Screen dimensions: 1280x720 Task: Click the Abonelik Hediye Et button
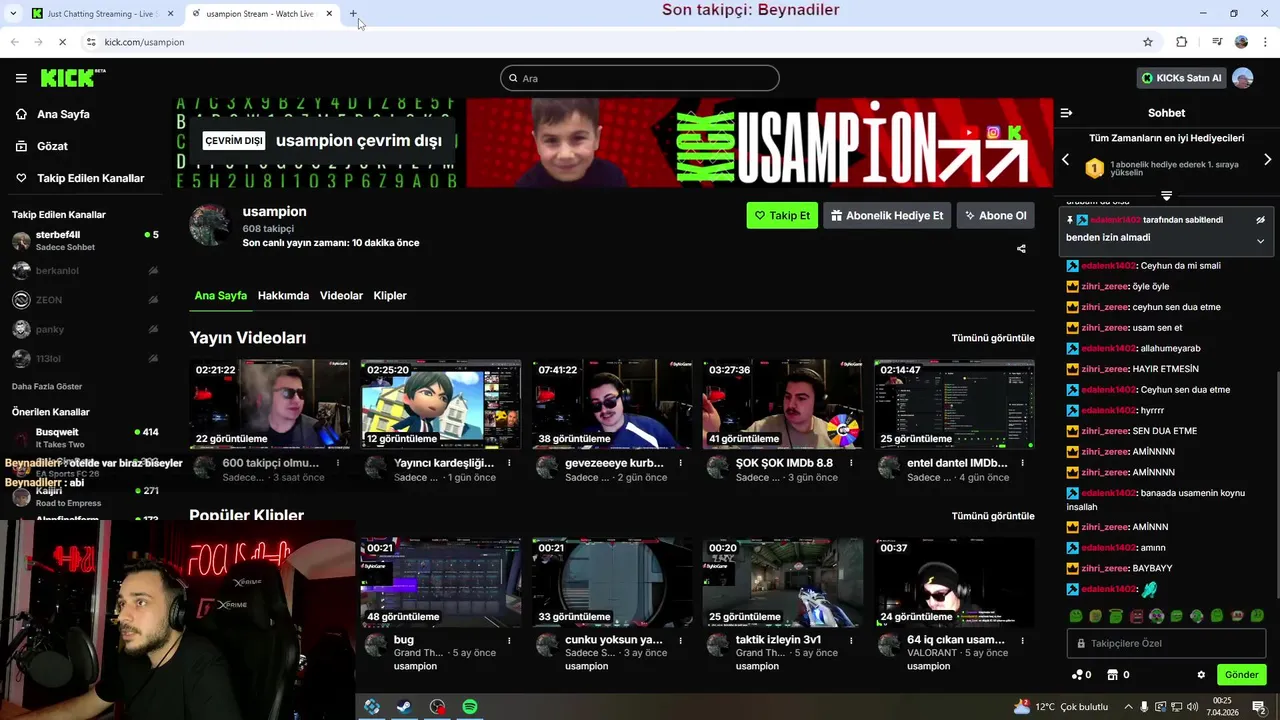point(887,215)
